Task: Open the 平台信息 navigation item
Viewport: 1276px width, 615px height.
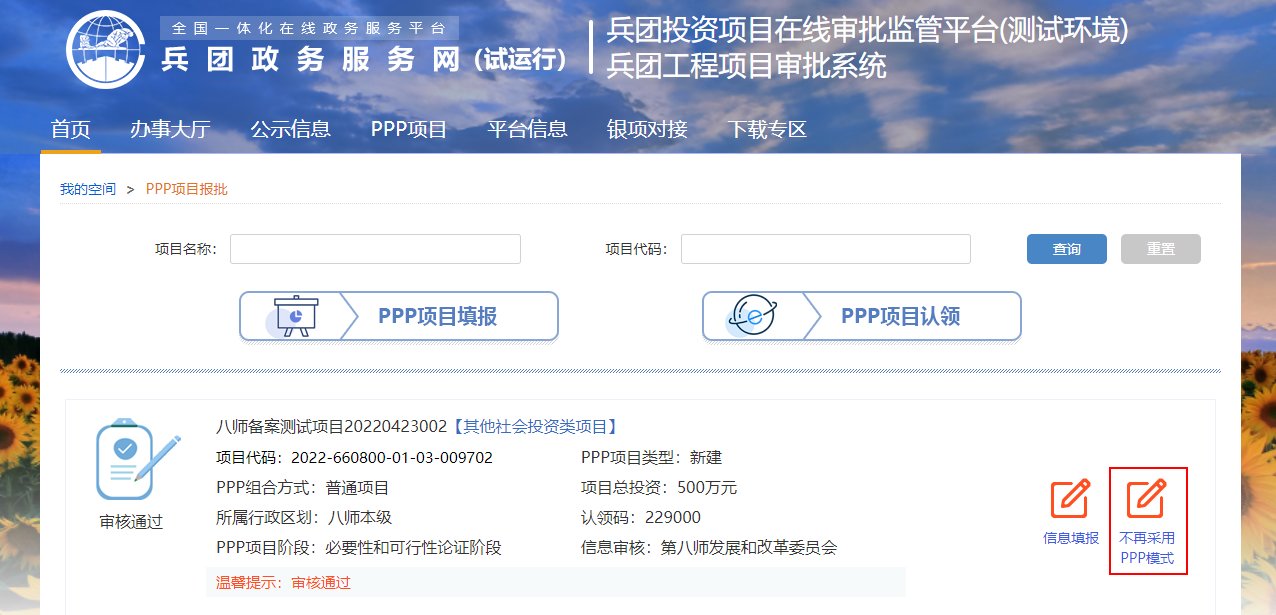Action: tap(527, 129)
